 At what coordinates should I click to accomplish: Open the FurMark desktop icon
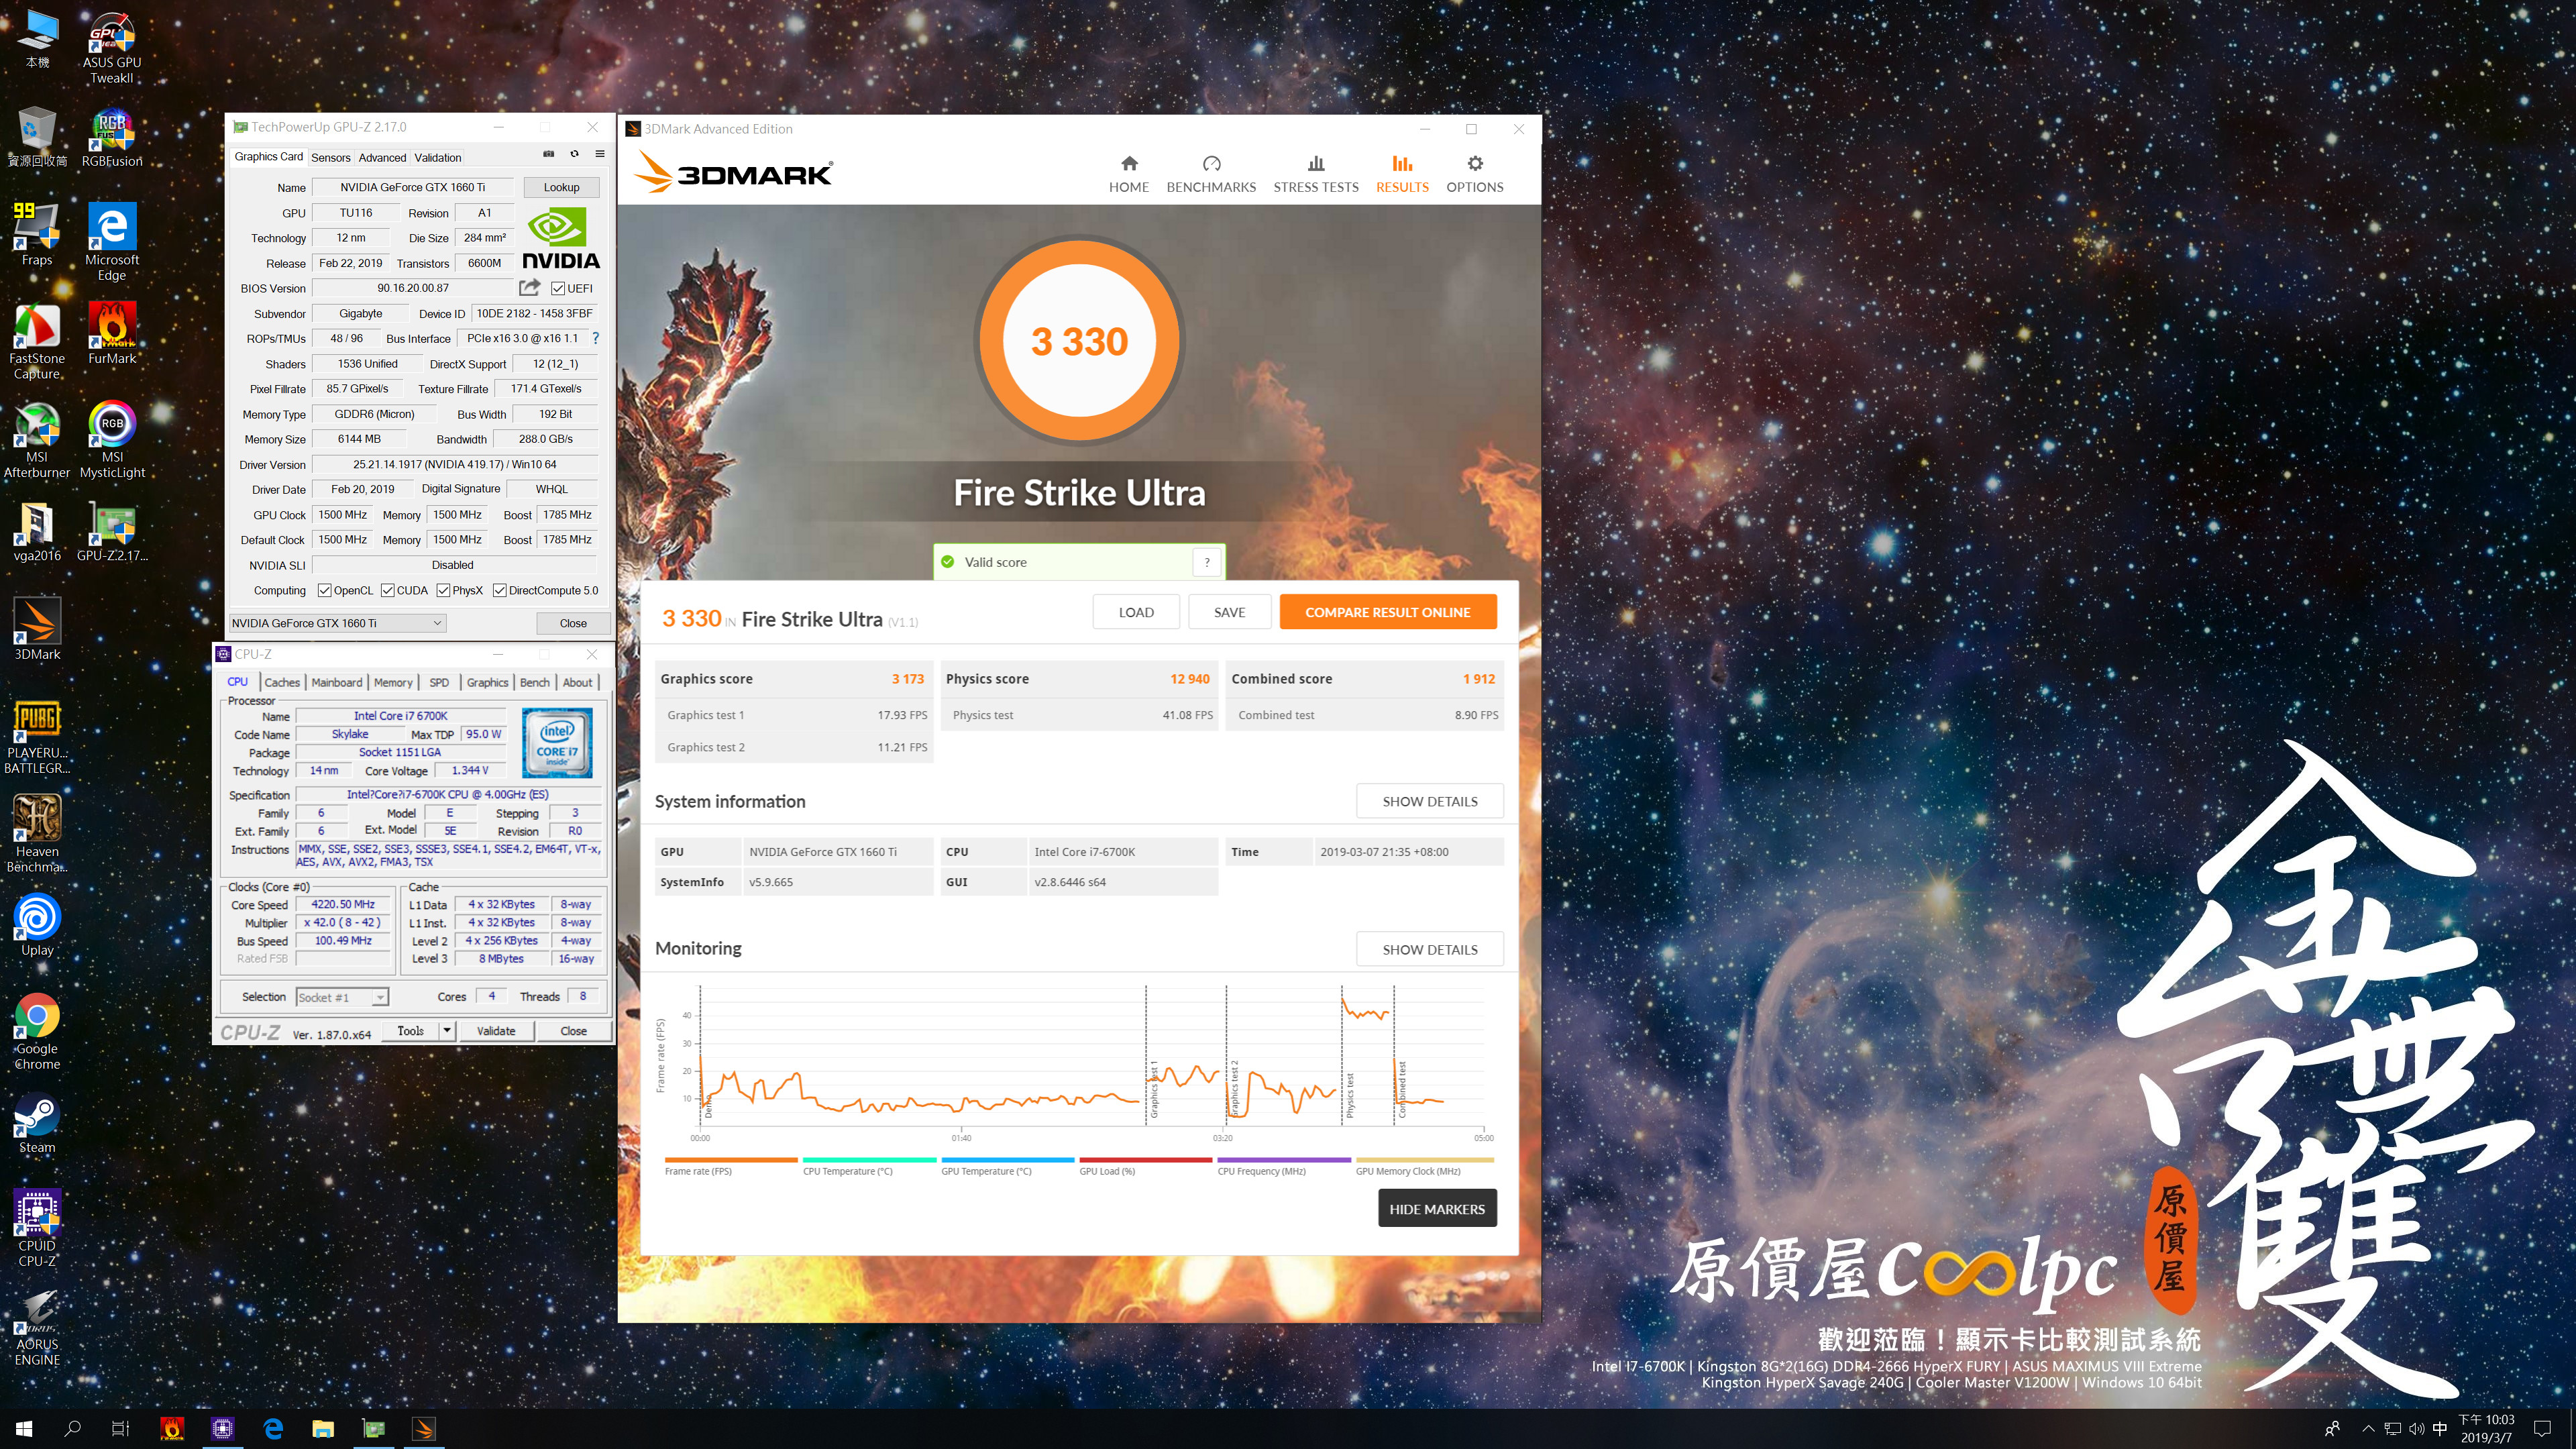pos(112,334)
